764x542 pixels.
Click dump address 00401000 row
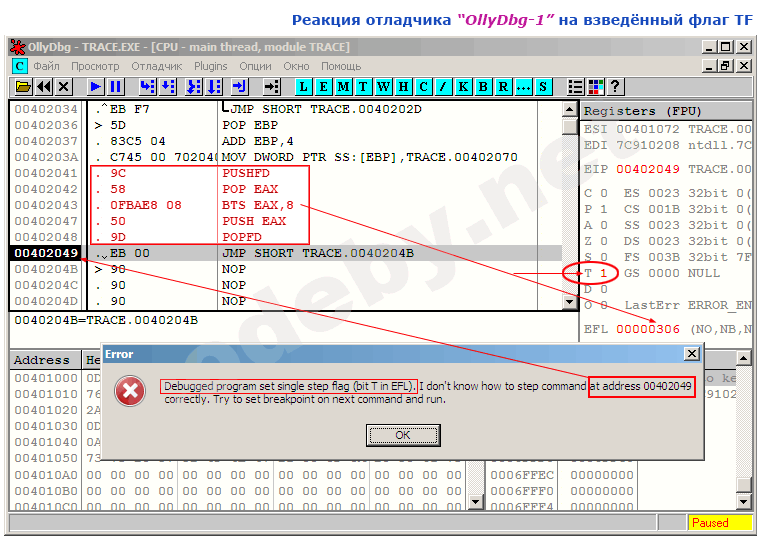46,378
